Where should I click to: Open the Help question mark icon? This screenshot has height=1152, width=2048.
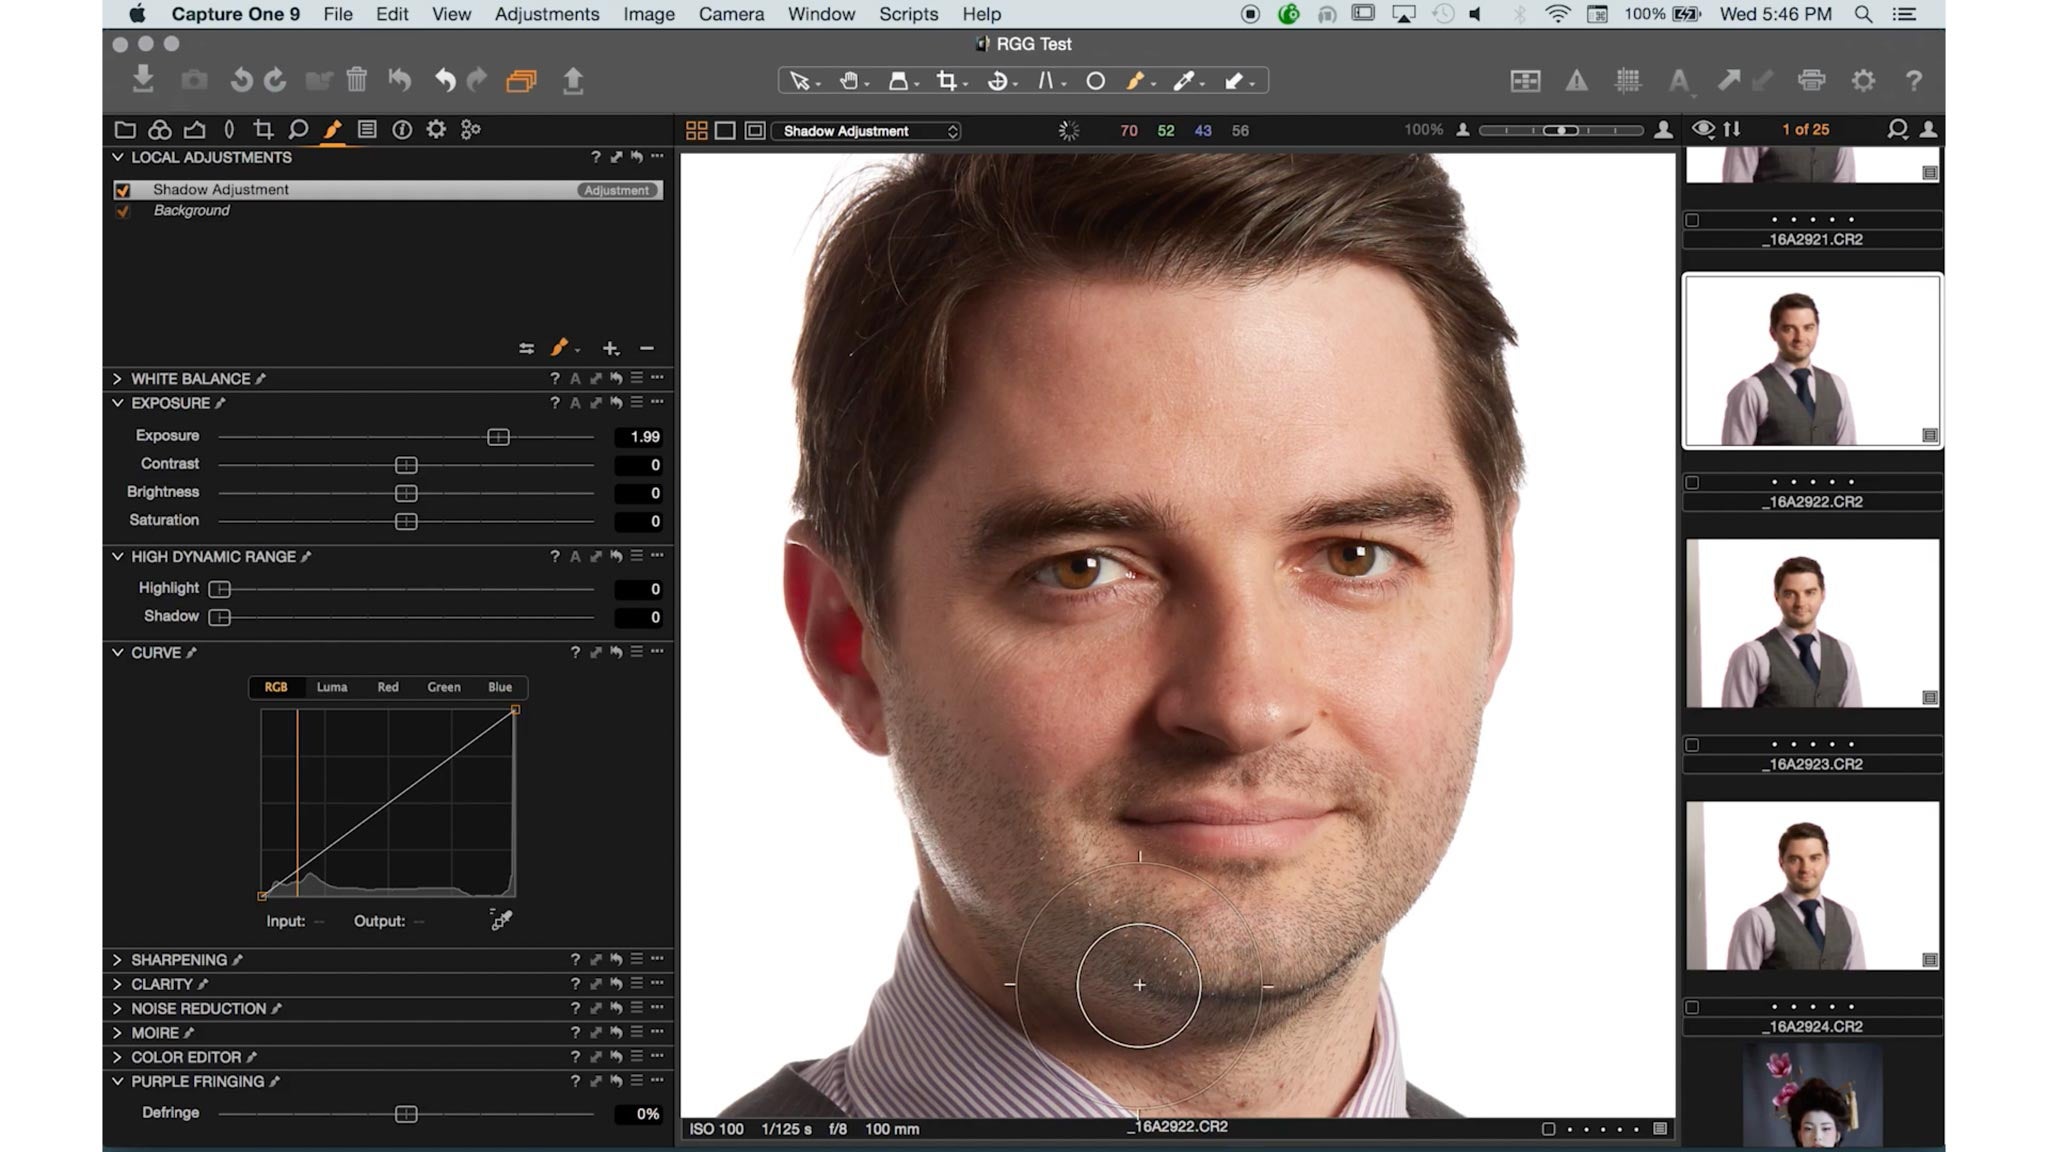1913,81
